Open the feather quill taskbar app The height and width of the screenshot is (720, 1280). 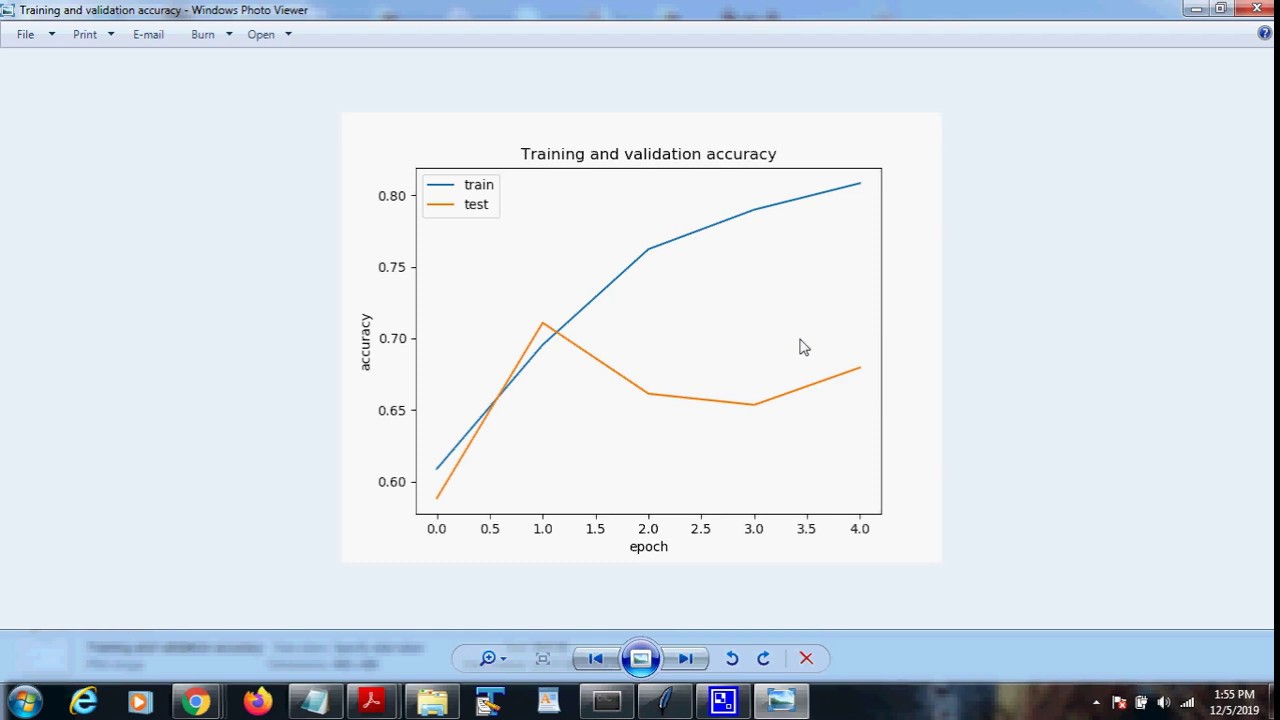tap(665, 701)
